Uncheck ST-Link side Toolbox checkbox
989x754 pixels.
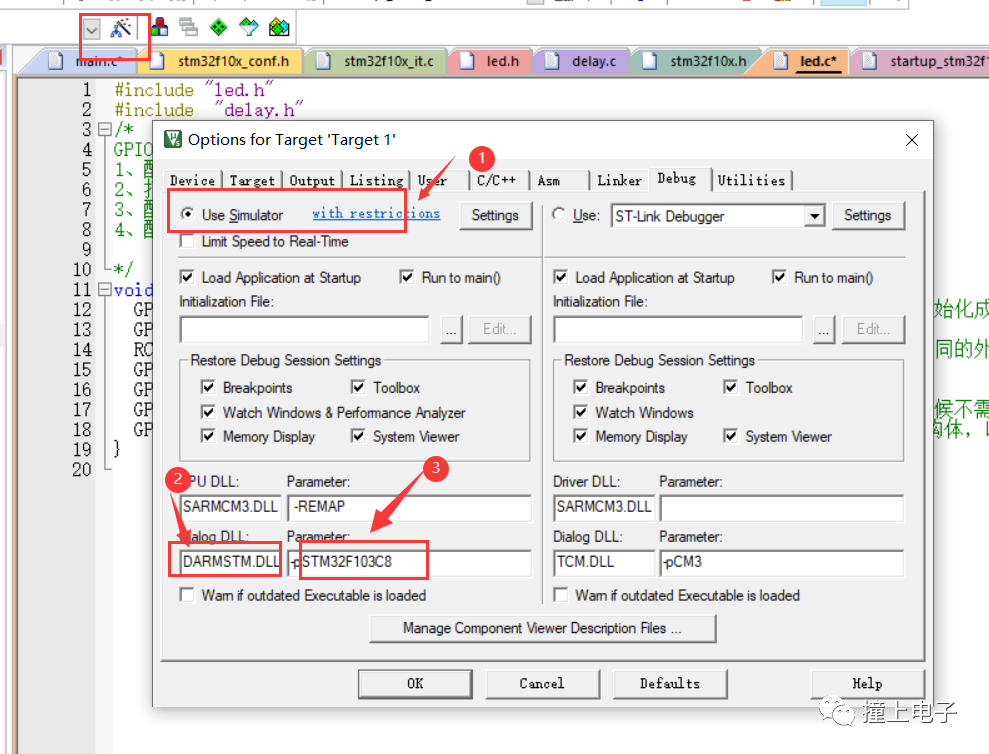point(730,387)
